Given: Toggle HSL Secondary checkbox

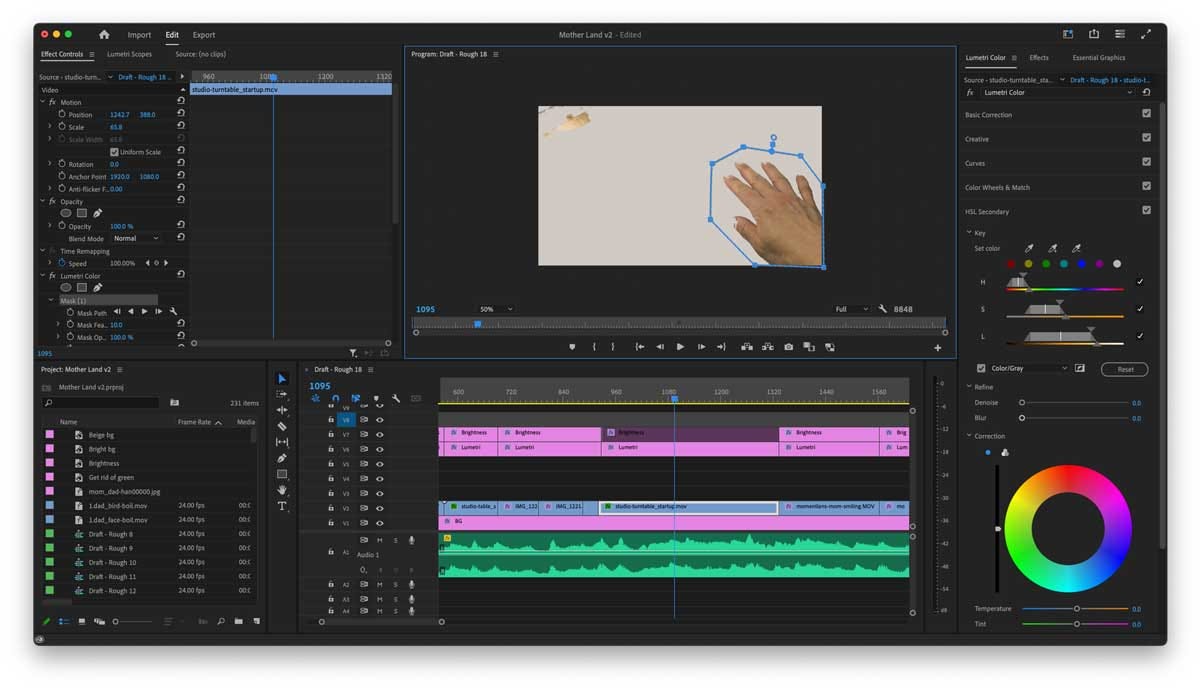Looking at the screenshot, I should click(x=1146, y=210).
